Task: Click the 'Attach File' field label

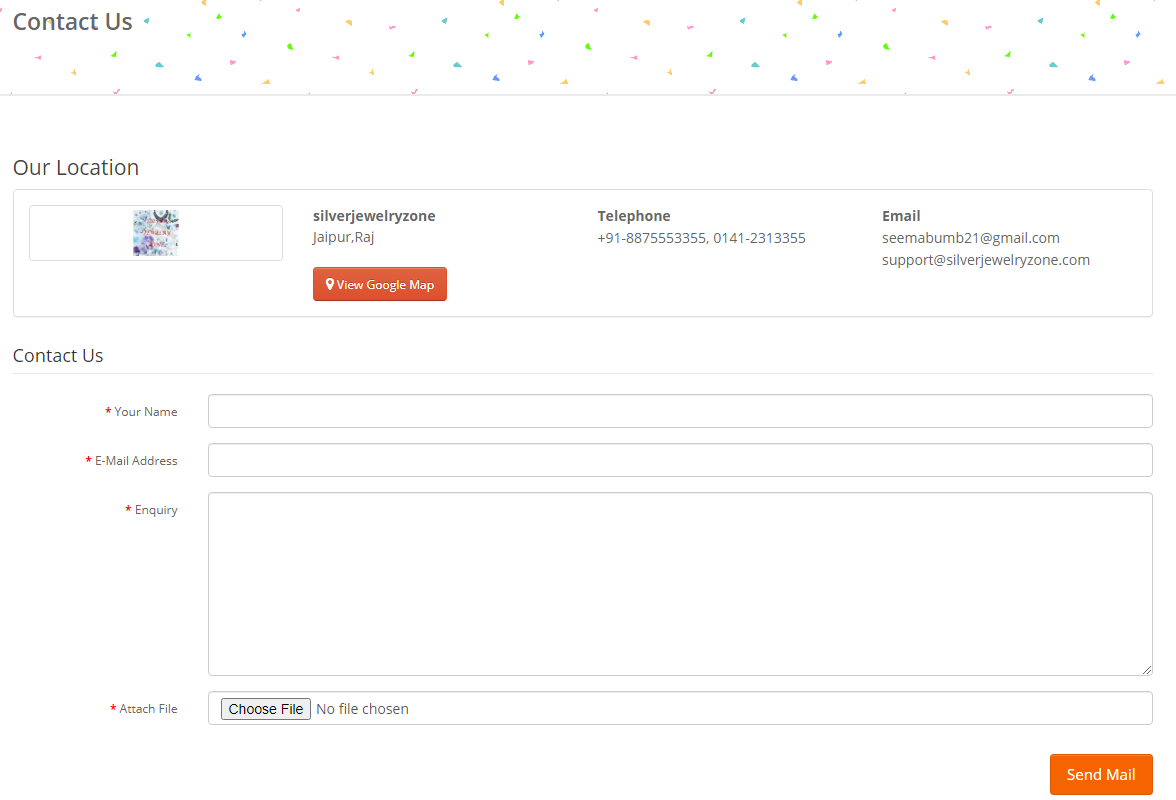Action: pos(148,709)
